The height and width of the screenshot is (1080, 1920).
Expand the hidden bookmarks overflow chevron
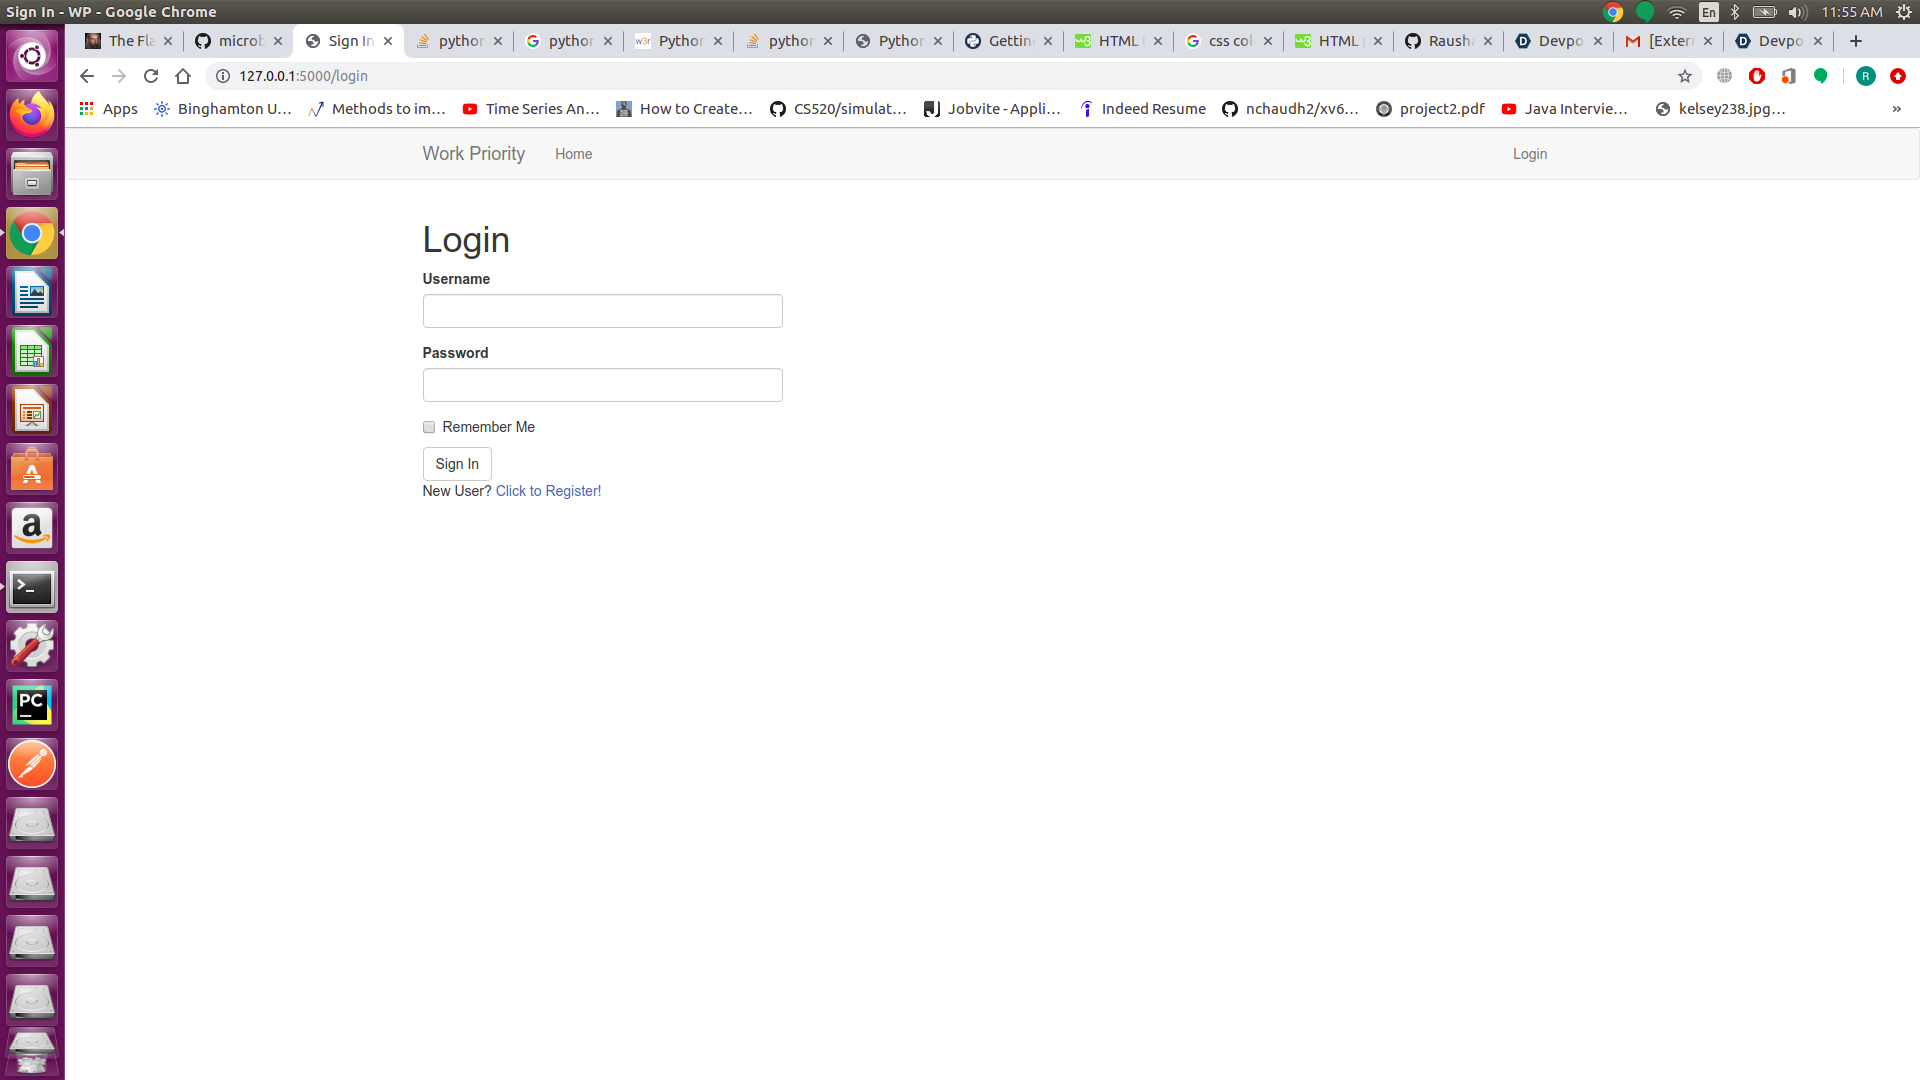click(x=1896, y=109)
